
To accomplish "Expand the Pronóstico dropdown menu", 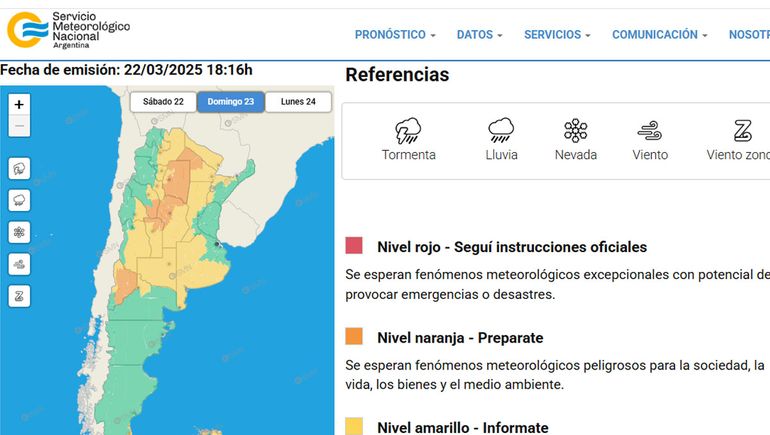I will pyautogui.click(x=395, y=35).
